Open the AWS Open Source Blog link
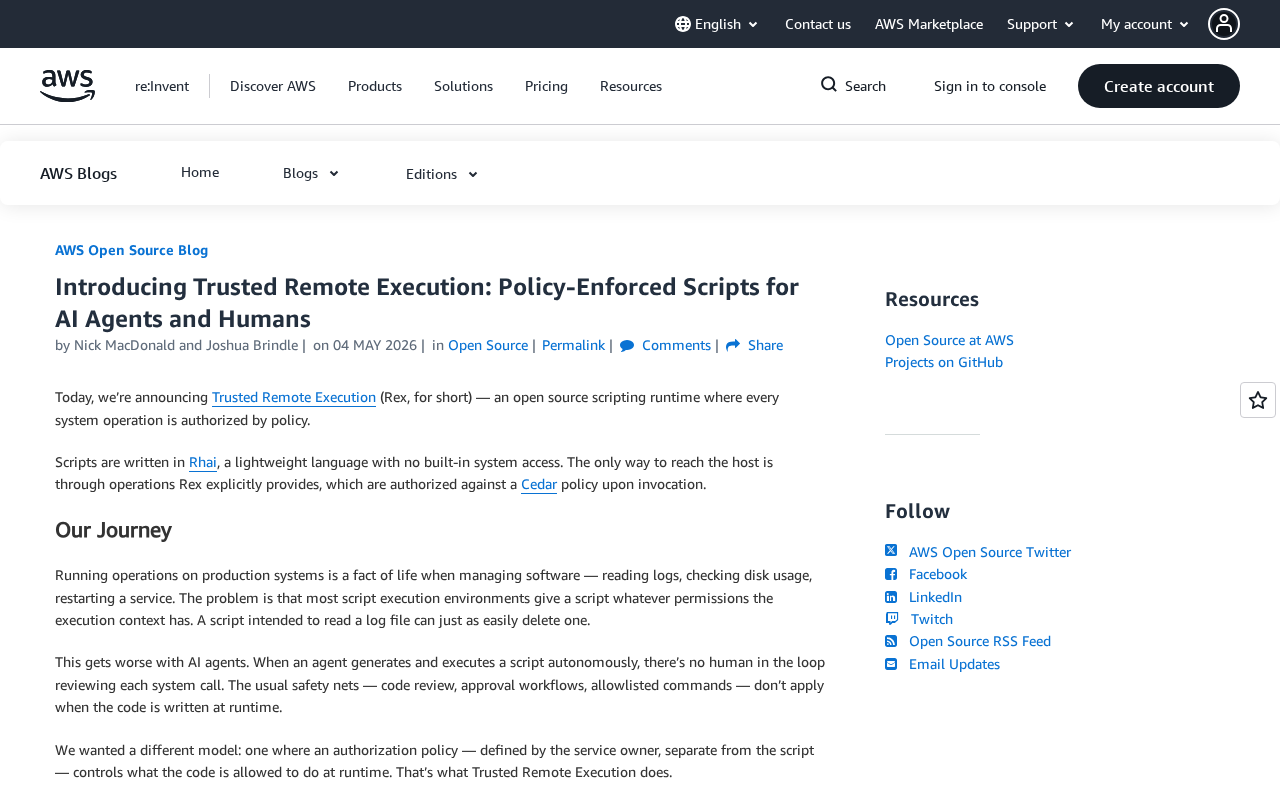The width and height of the screenshot is (1280, 800). [x=132, y=250]
